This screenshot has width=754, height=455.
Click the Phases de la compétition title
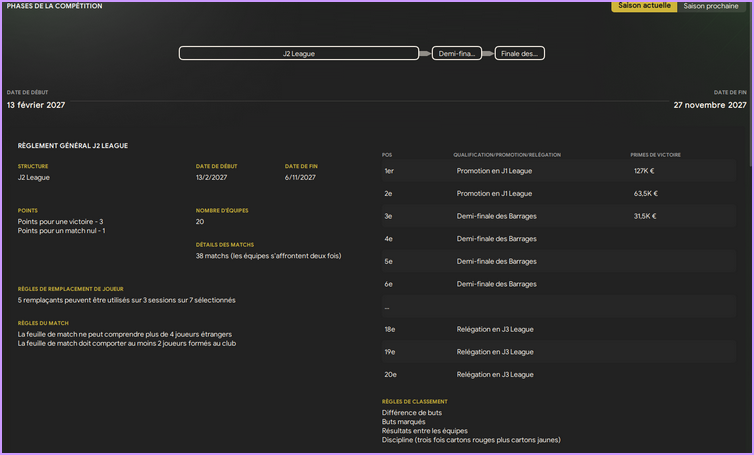(54, 6)
